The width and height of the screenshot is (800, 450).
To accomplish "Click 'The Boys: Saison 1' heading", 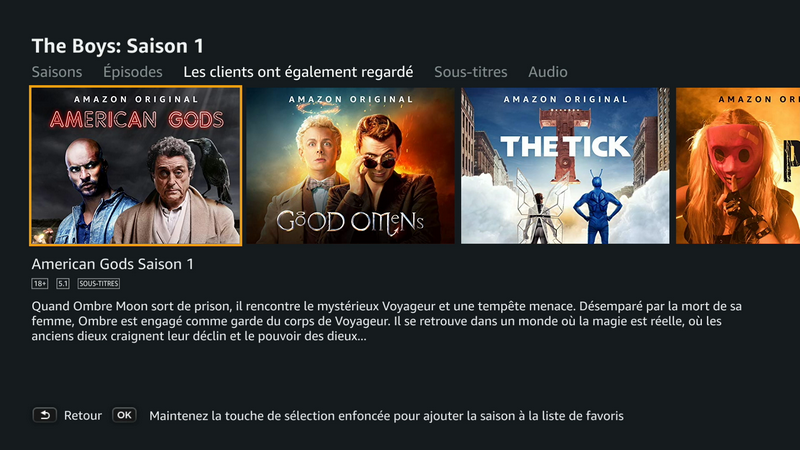I will [x=117, y=46].
